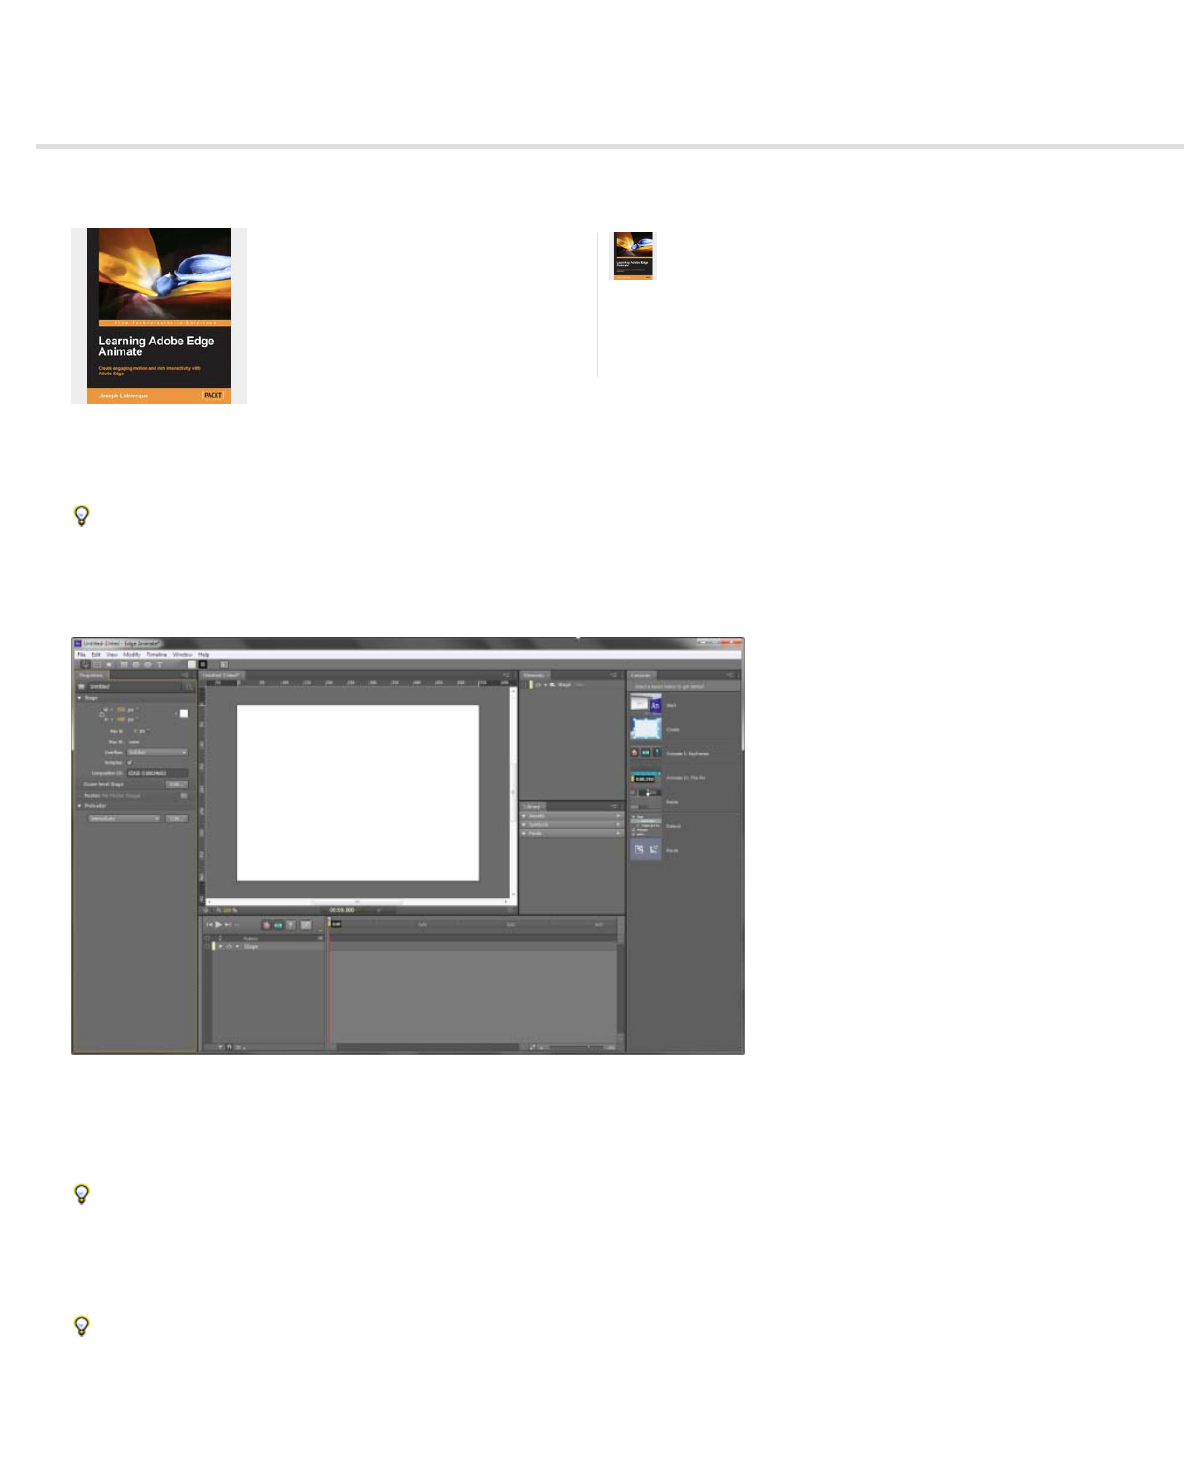Click the black border color swatch in toolbar
The width and height of the screenshot is (1184, 1462).
[203, 664]
